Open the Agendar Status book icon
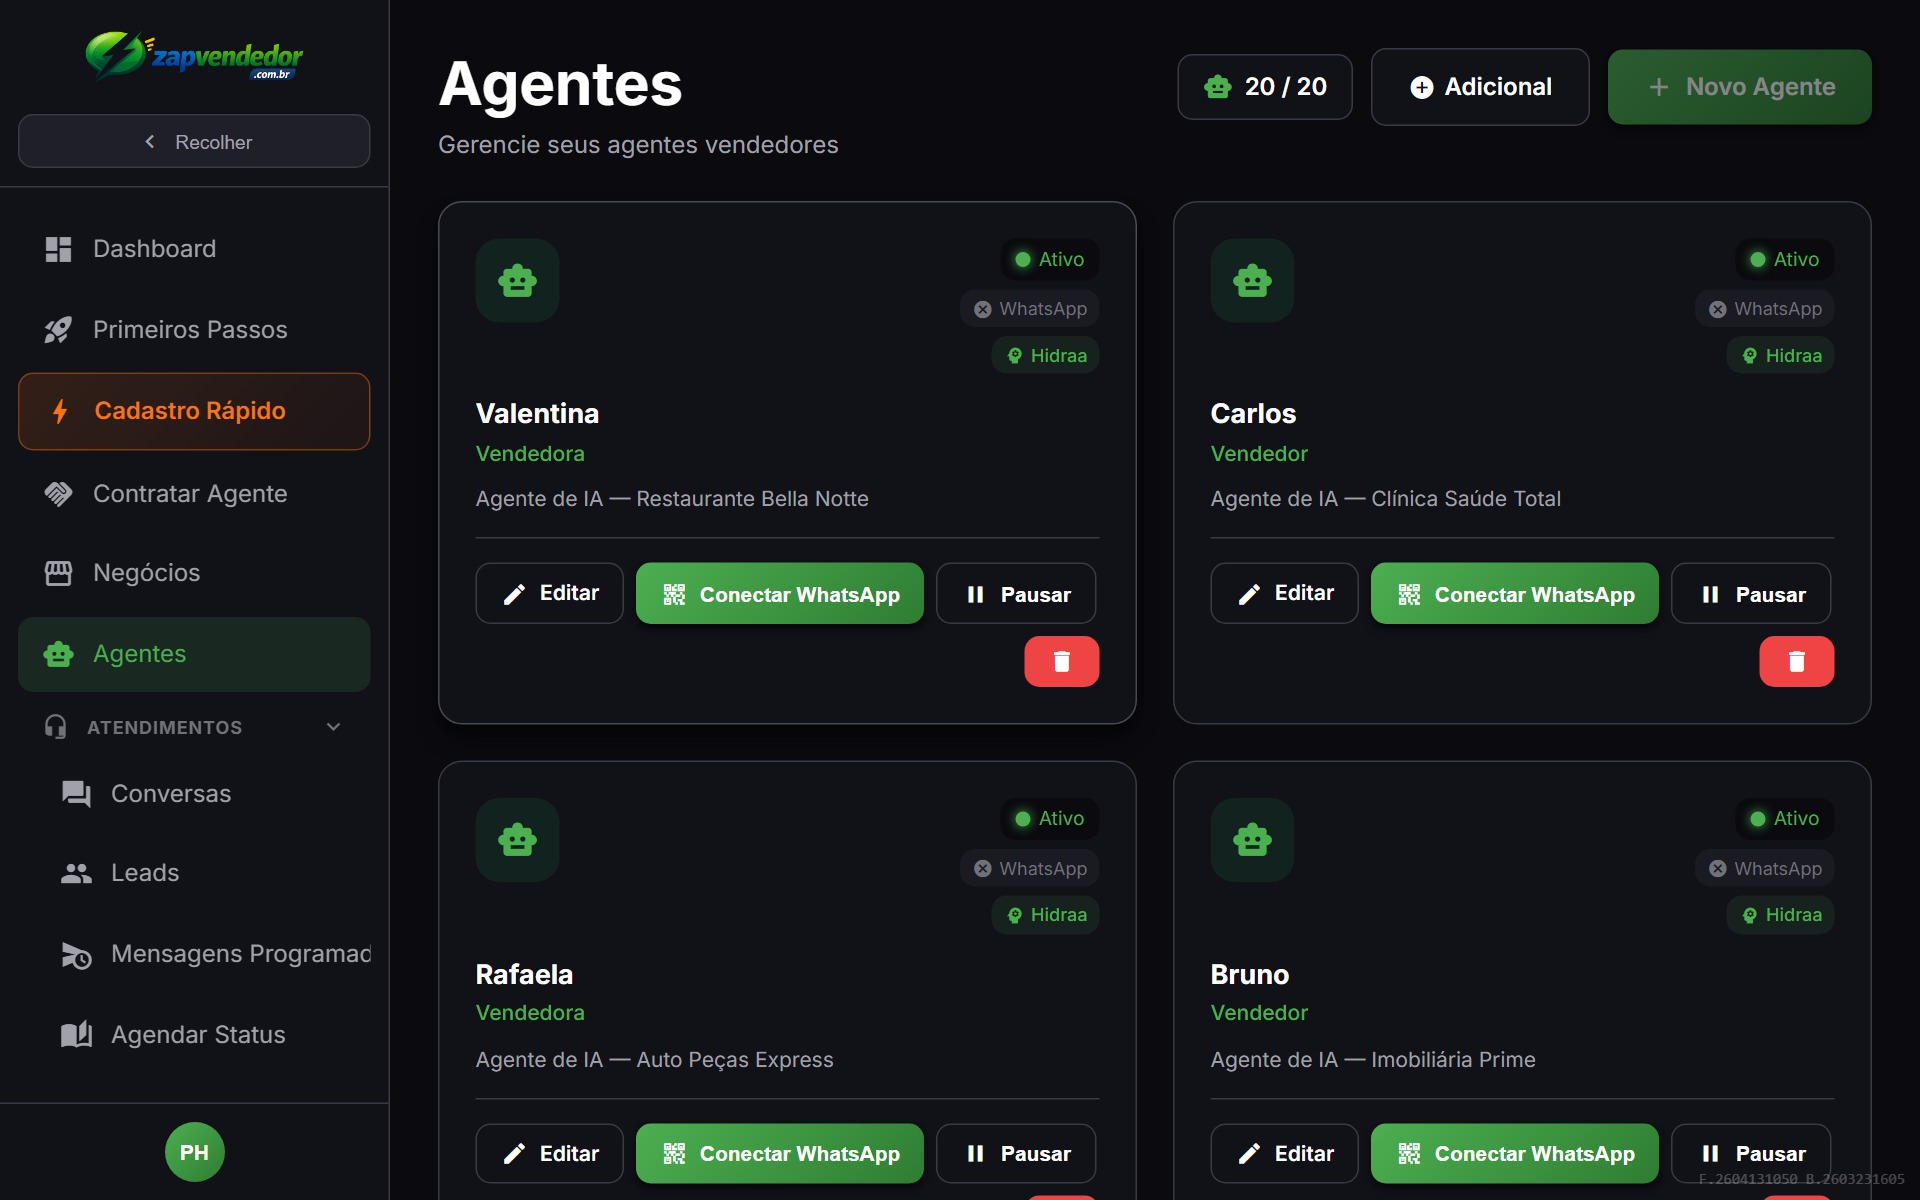This screenshot has width=1920, height=1200. coord(74,1034)
